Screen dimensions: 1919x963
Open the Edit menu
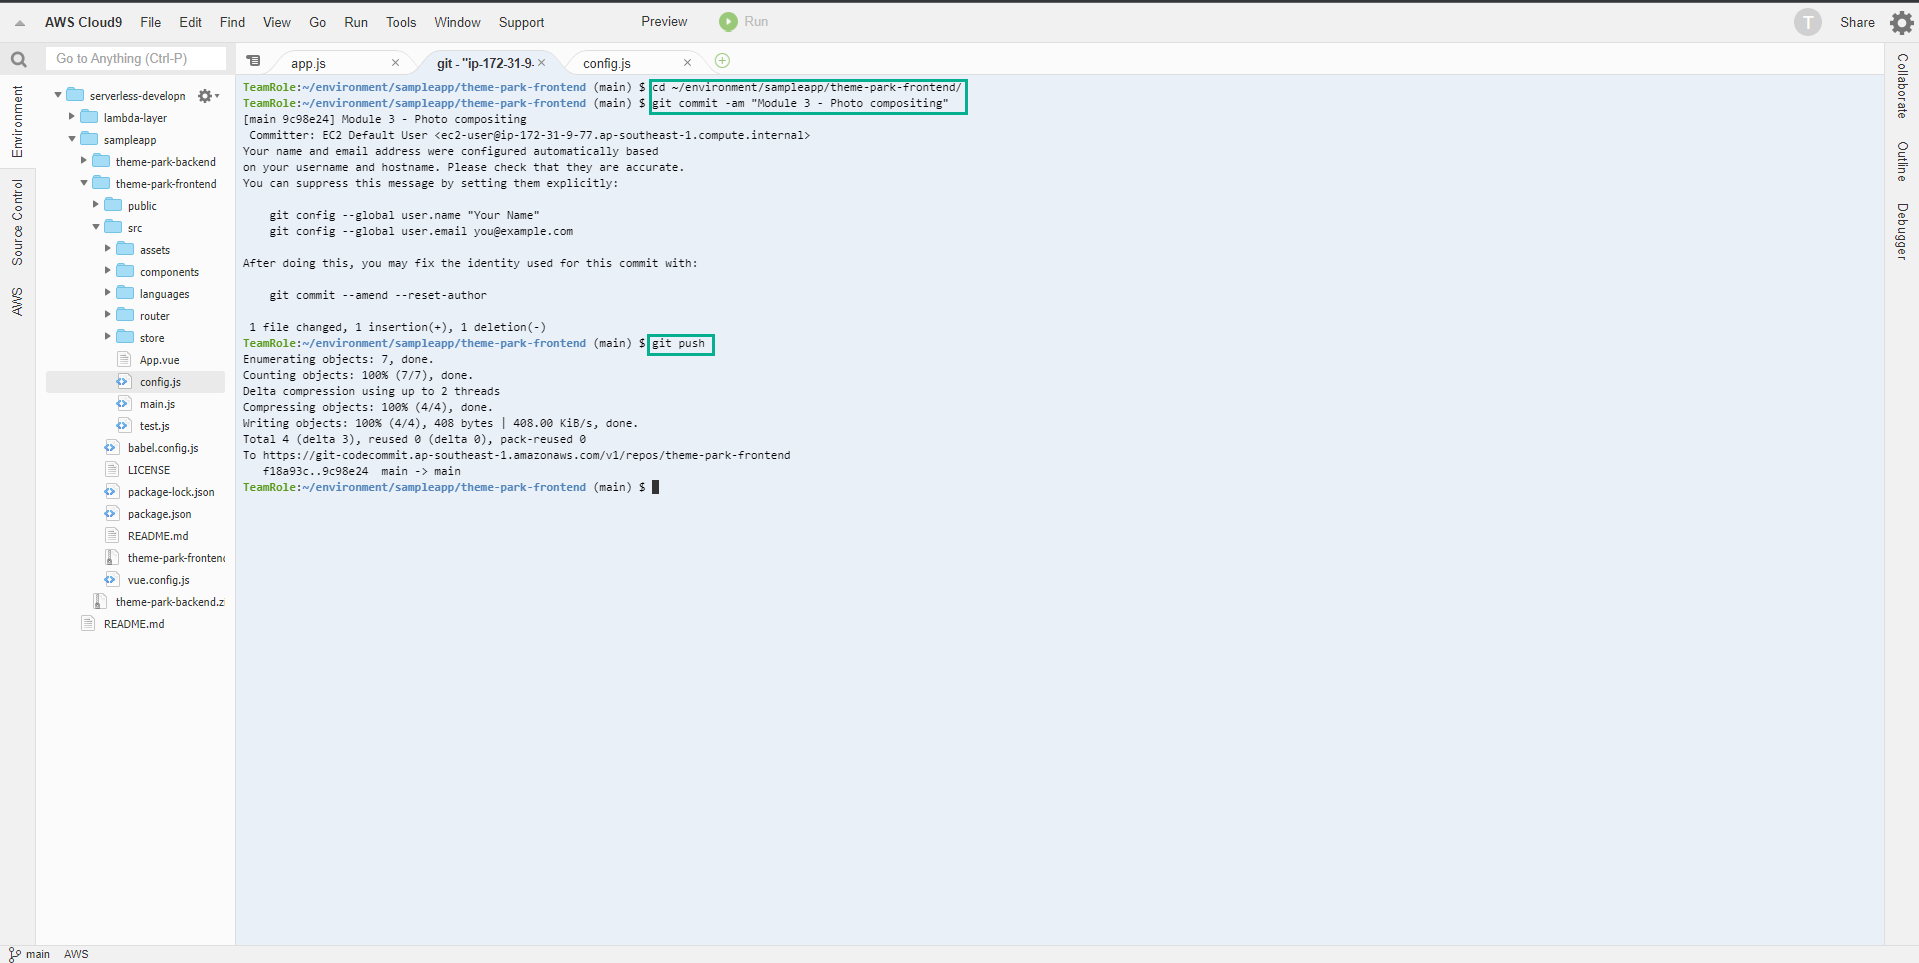190,22
